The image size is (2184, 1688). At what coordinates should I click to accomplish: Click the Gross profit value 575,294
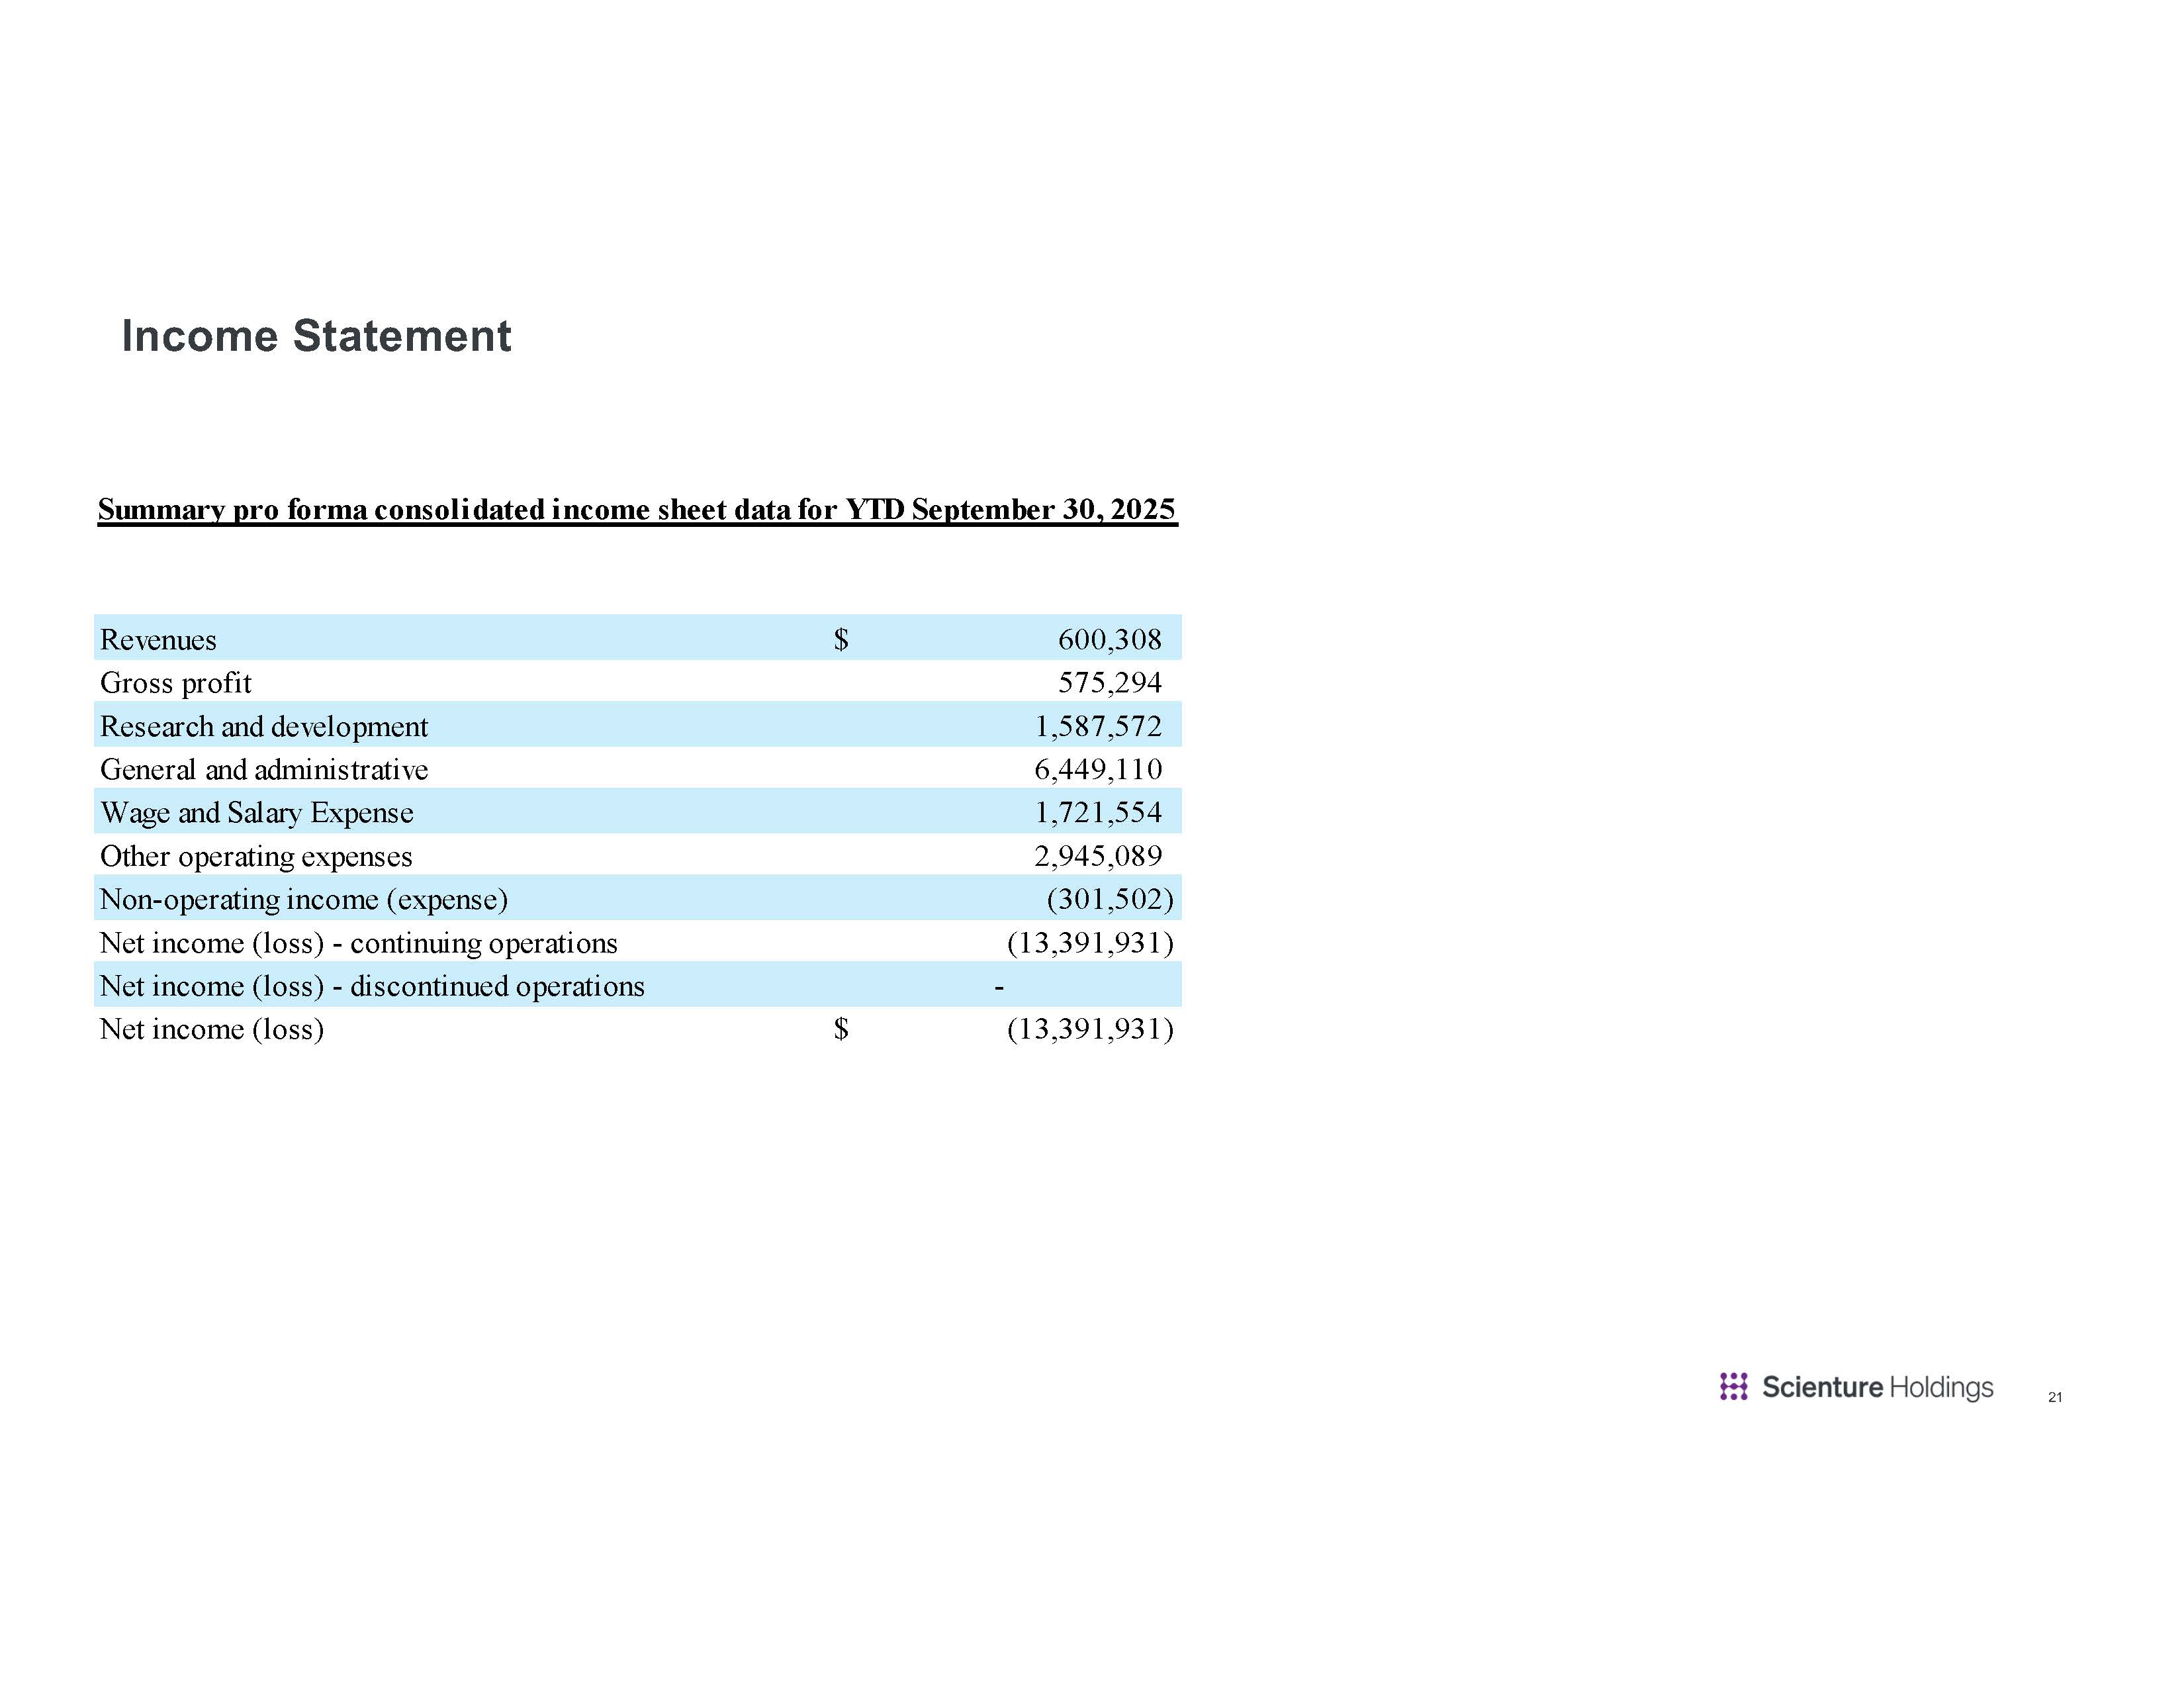(x=1109, y=683)
